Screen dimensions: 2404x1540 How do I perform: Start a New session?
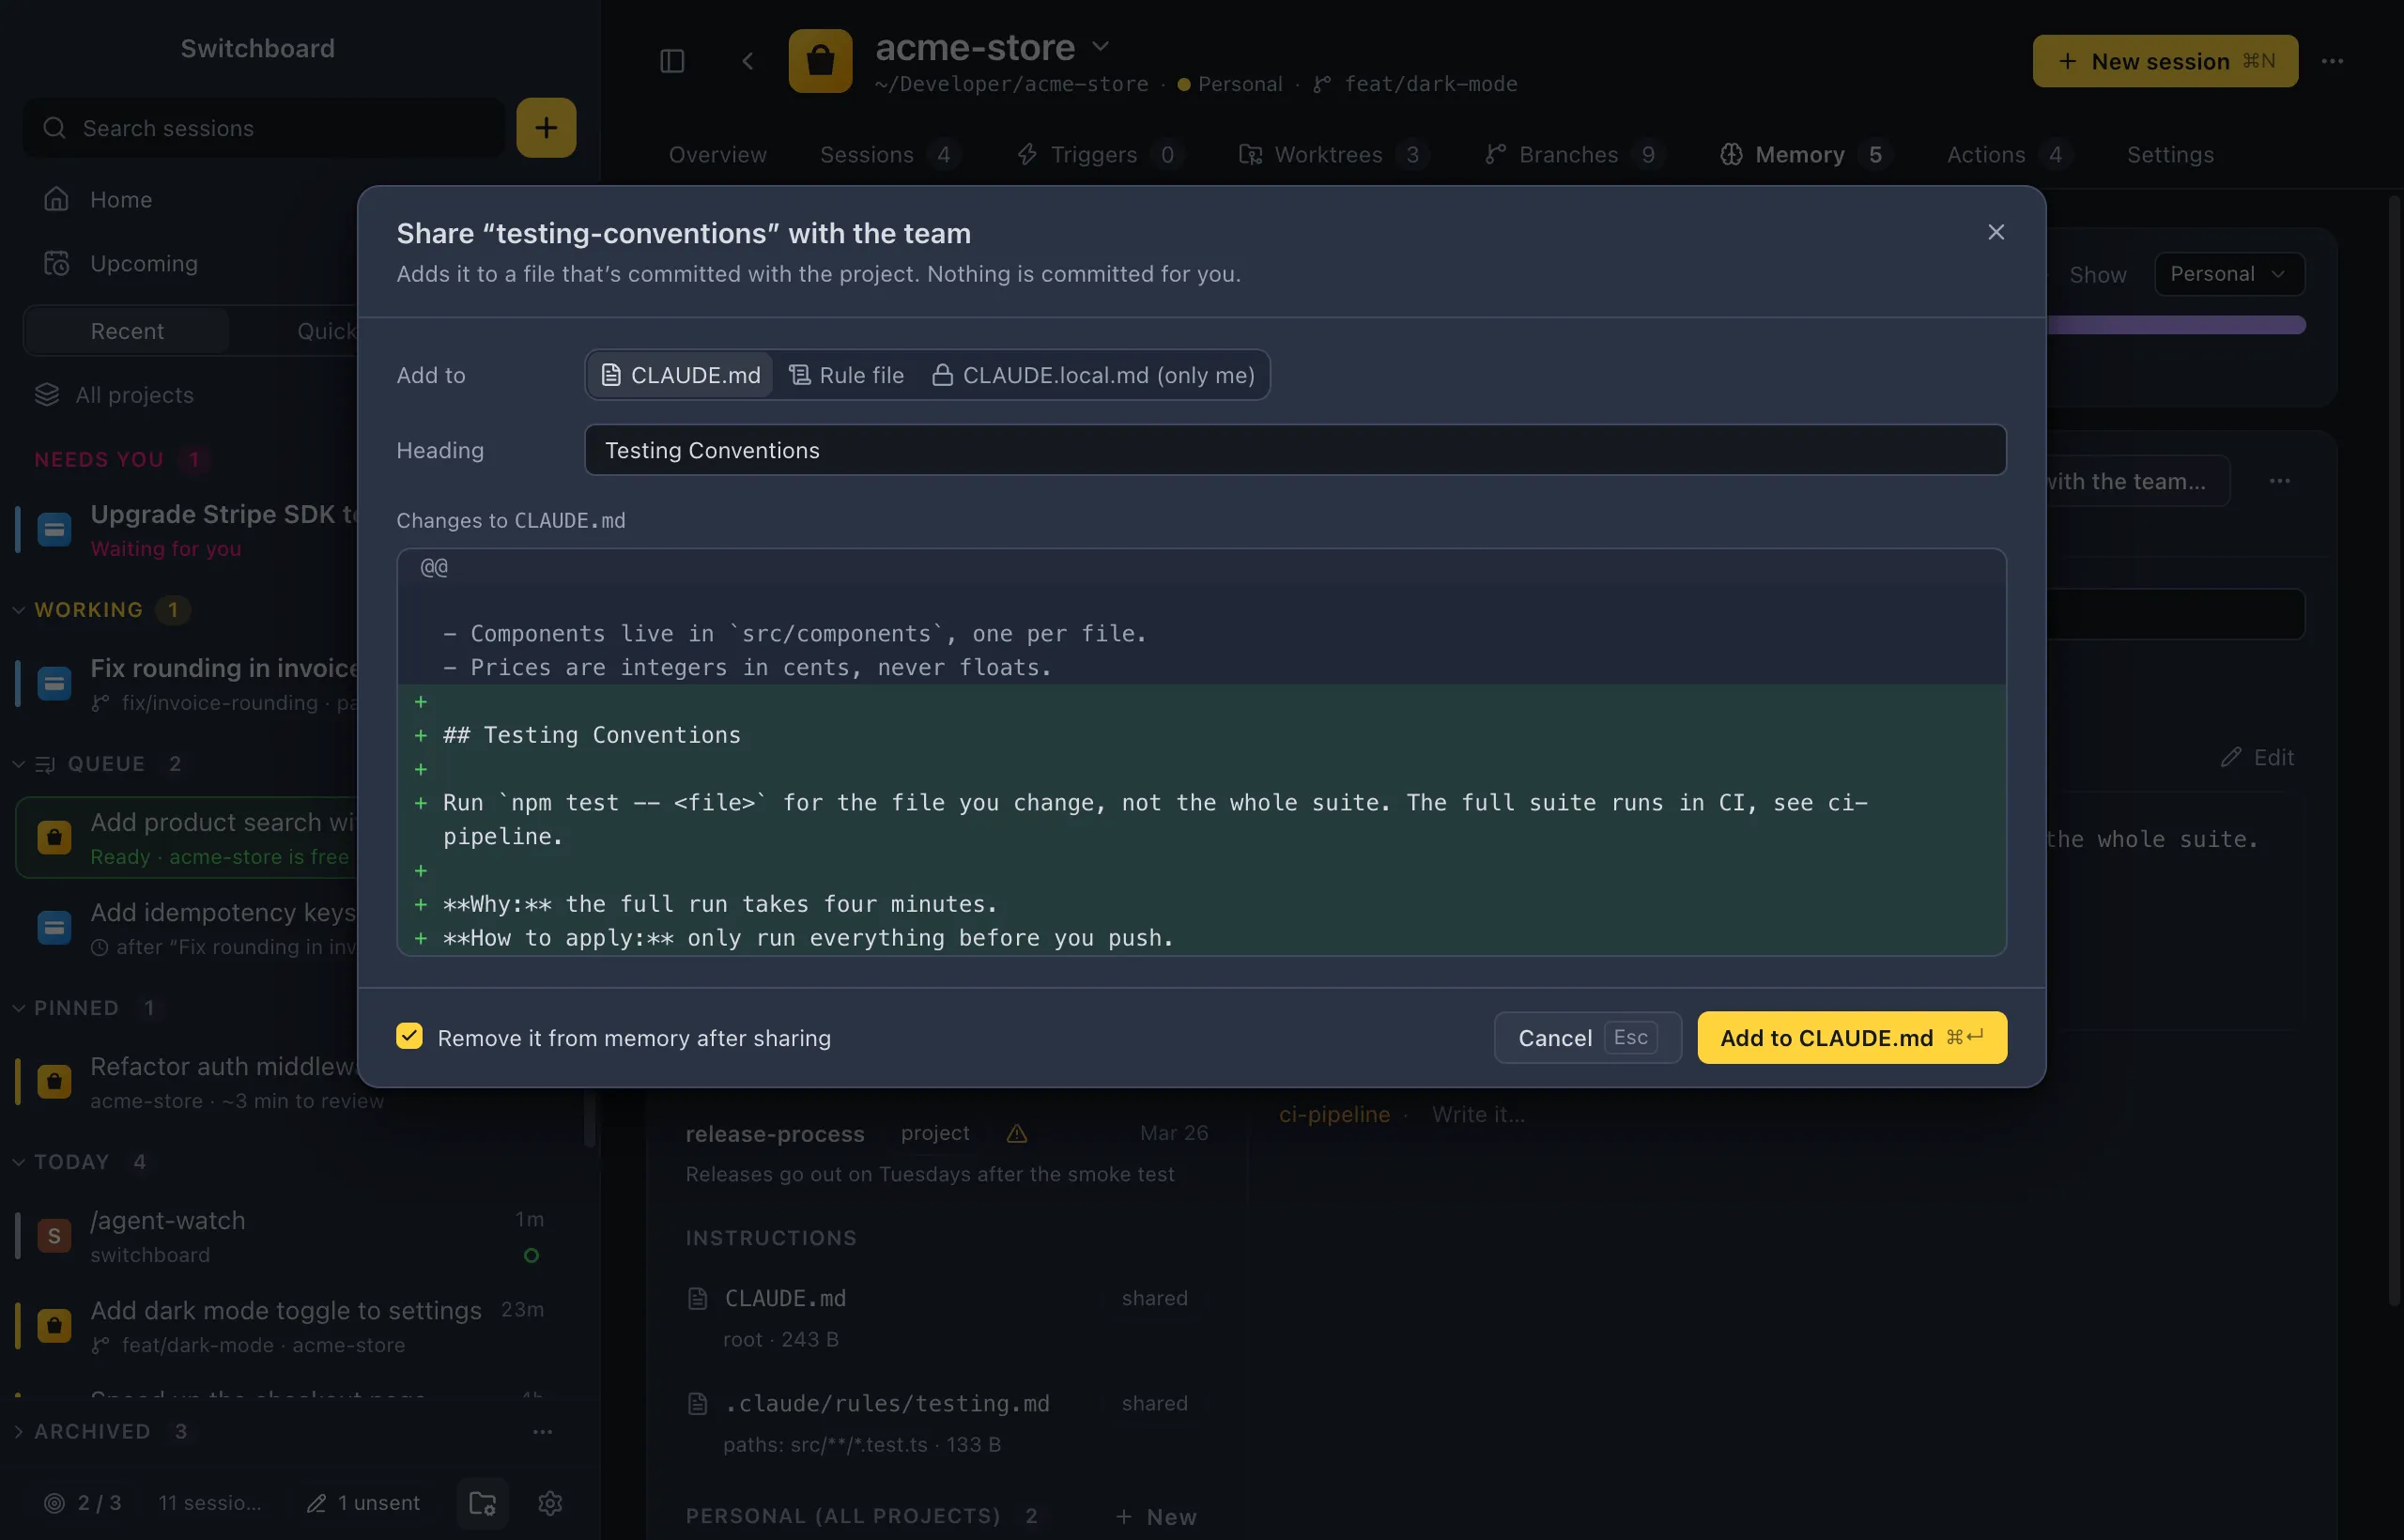click(x=2164, y=61)
